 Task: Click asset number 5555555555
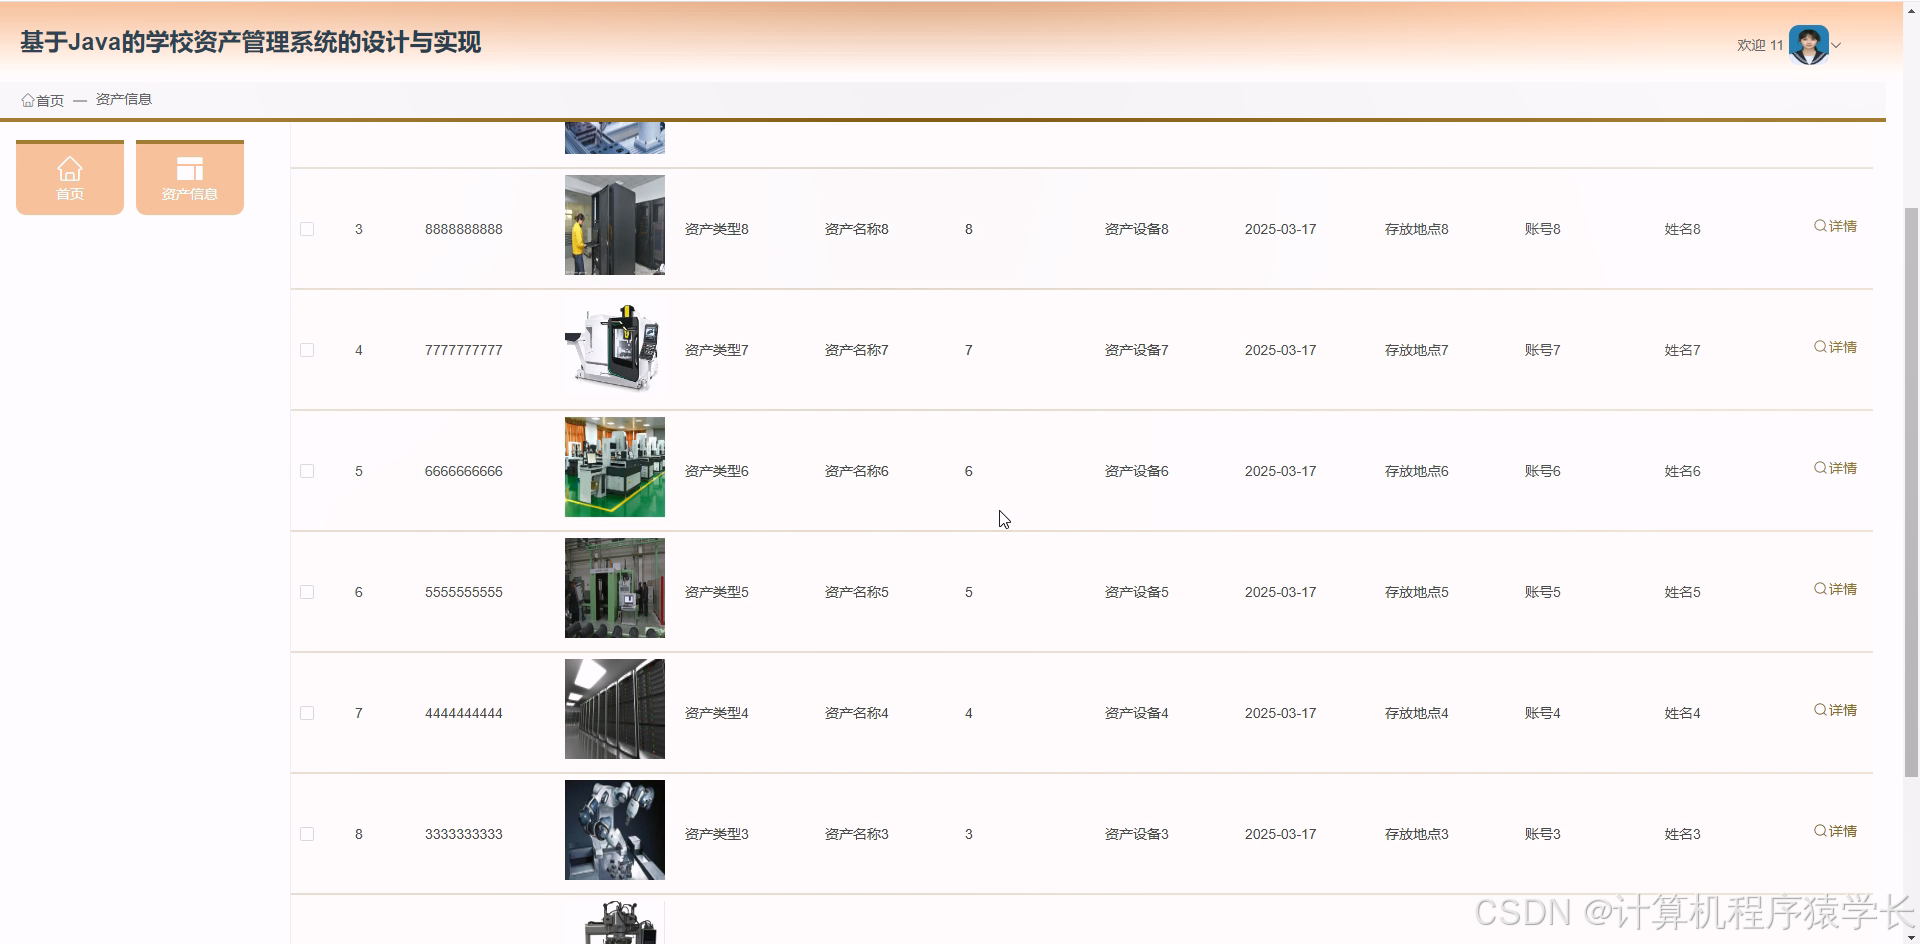[464, 592]
